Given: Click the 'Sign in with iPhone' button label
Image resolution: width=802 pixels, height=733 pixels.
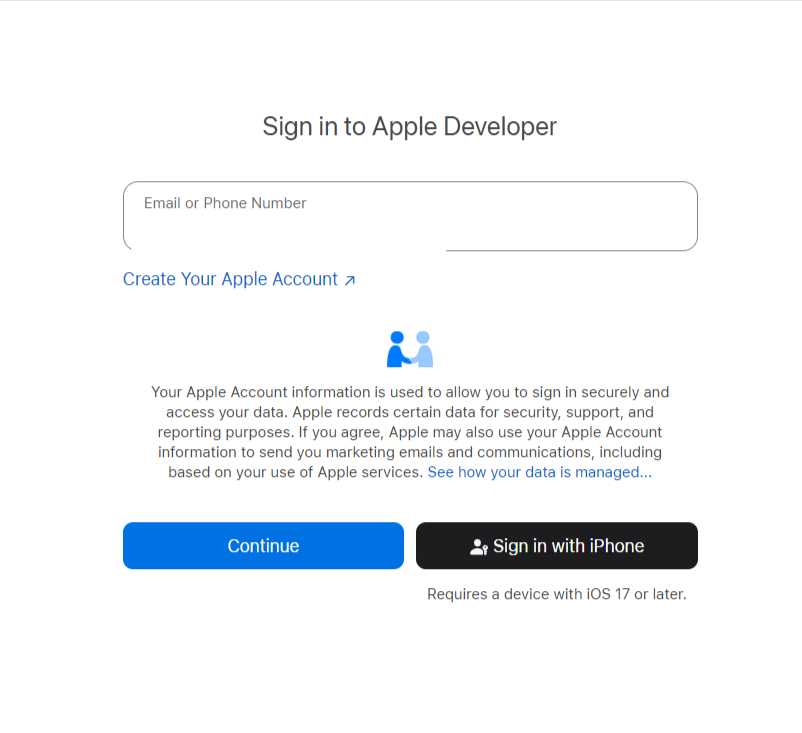Looking at the screenshot, I should click(568, 546).
